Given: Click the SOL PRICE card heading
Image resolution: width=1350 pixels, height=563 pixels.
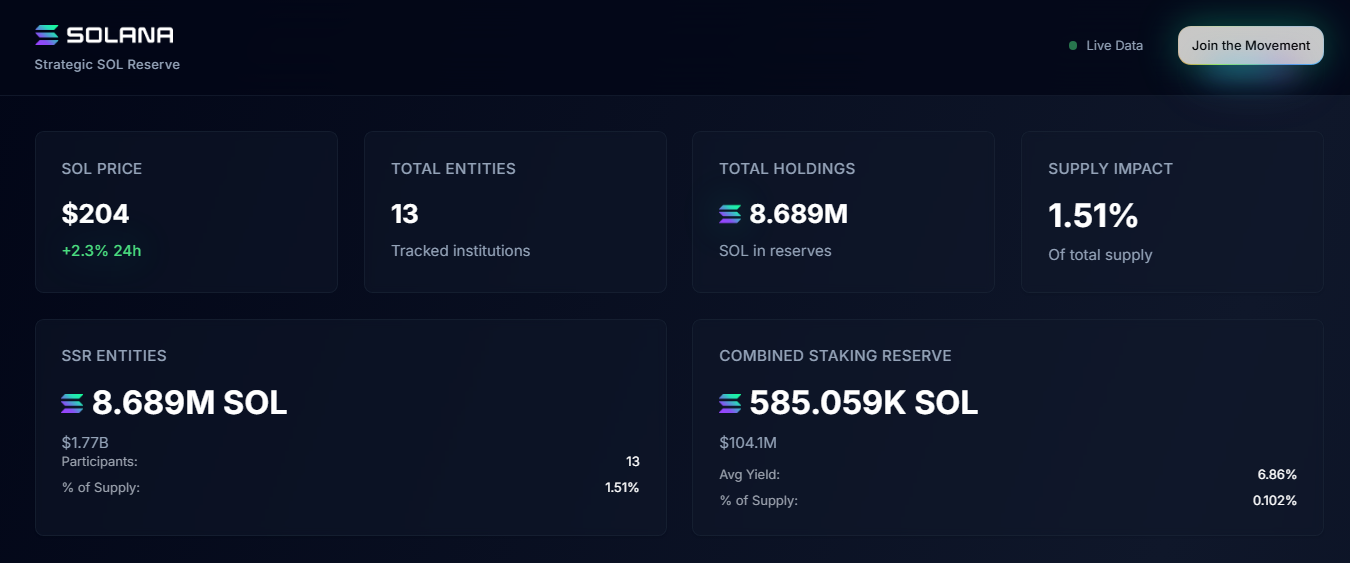Looking at the screenshot, I should 102,168.
